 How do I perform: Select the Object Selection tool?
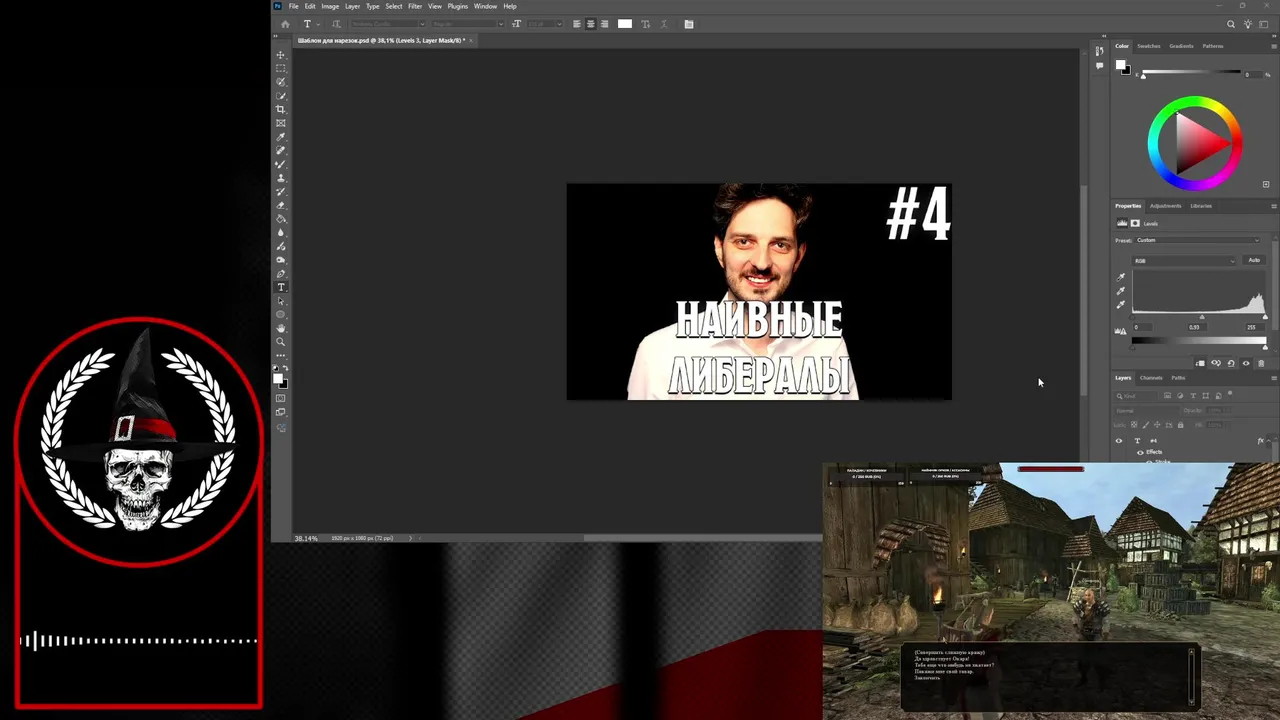[281, 96]
